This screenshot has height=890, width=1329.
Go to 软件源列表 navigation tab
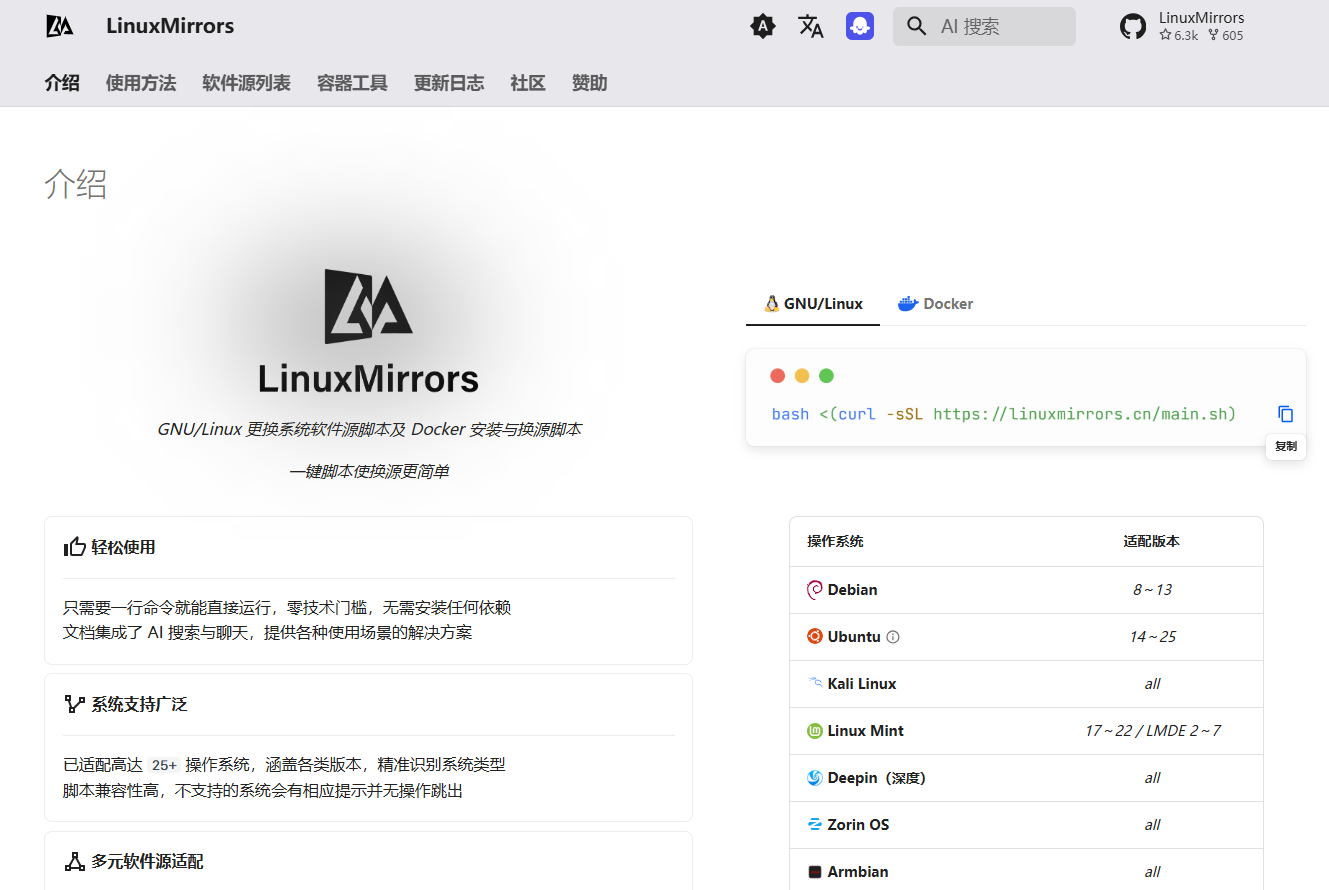(246, 83)
